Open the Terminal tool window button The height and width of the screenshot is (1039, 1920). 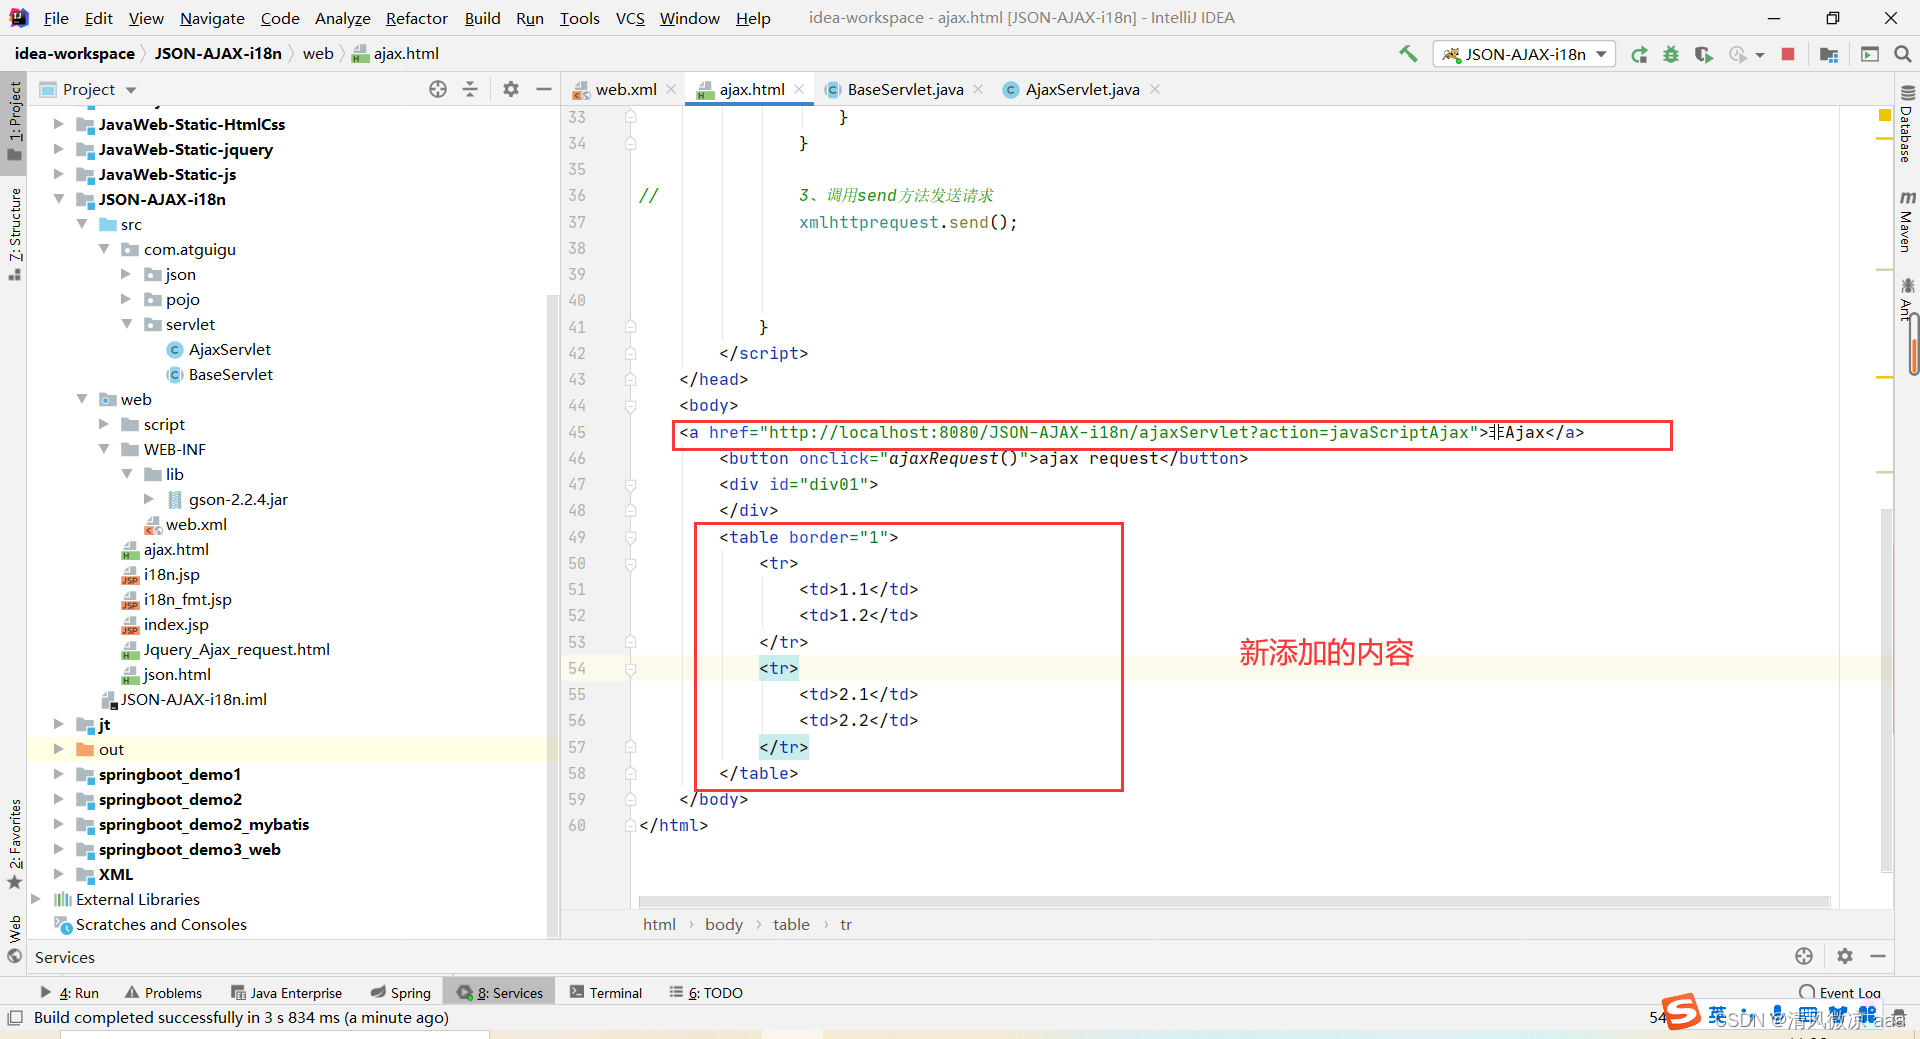pos(606,992)
